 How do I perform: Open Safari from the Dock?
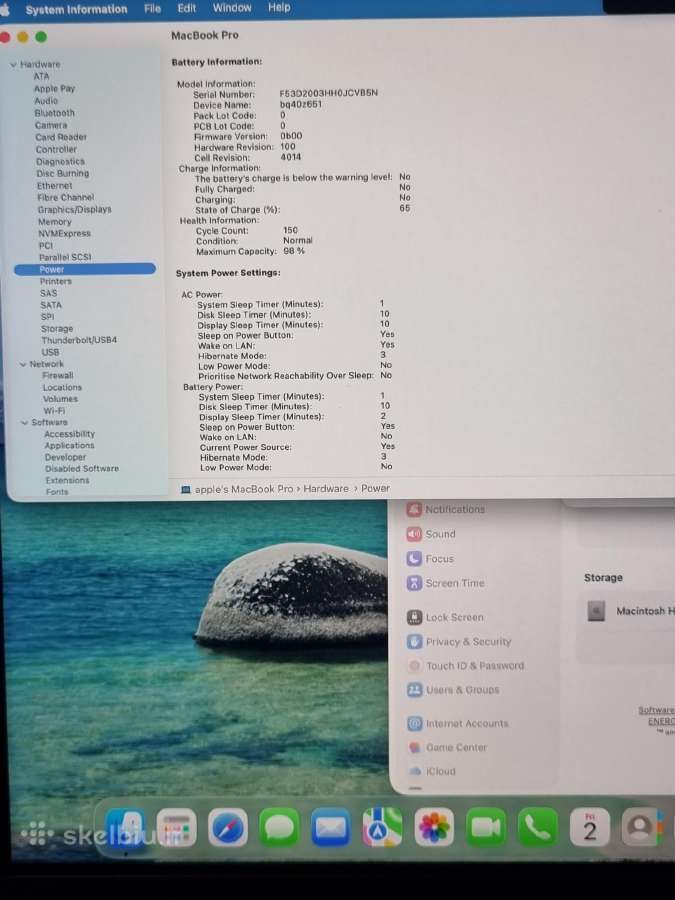pos(228,827)
